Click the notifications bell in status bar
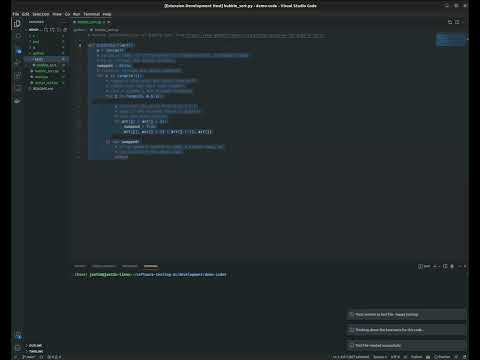The height and width of the screenshot is (360, 480). pyautogui.click(x=464, y=357)
